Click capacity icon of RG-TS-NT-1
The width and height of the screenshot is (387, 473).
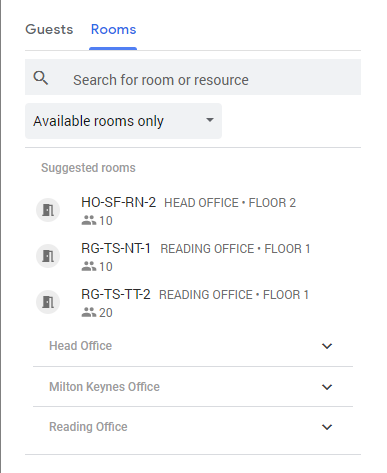click(x=89, y=266)
